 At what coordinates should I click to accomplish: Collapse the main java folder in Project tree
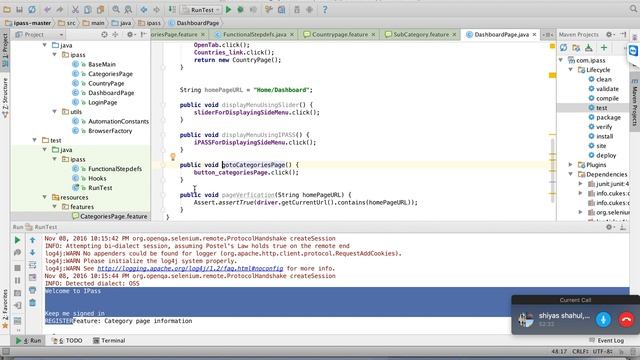(44, 45)
